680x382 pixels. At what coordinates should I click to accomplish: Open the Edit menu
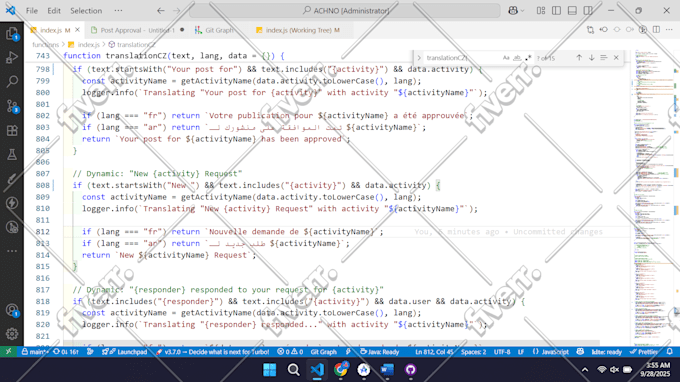coord(54,10)
